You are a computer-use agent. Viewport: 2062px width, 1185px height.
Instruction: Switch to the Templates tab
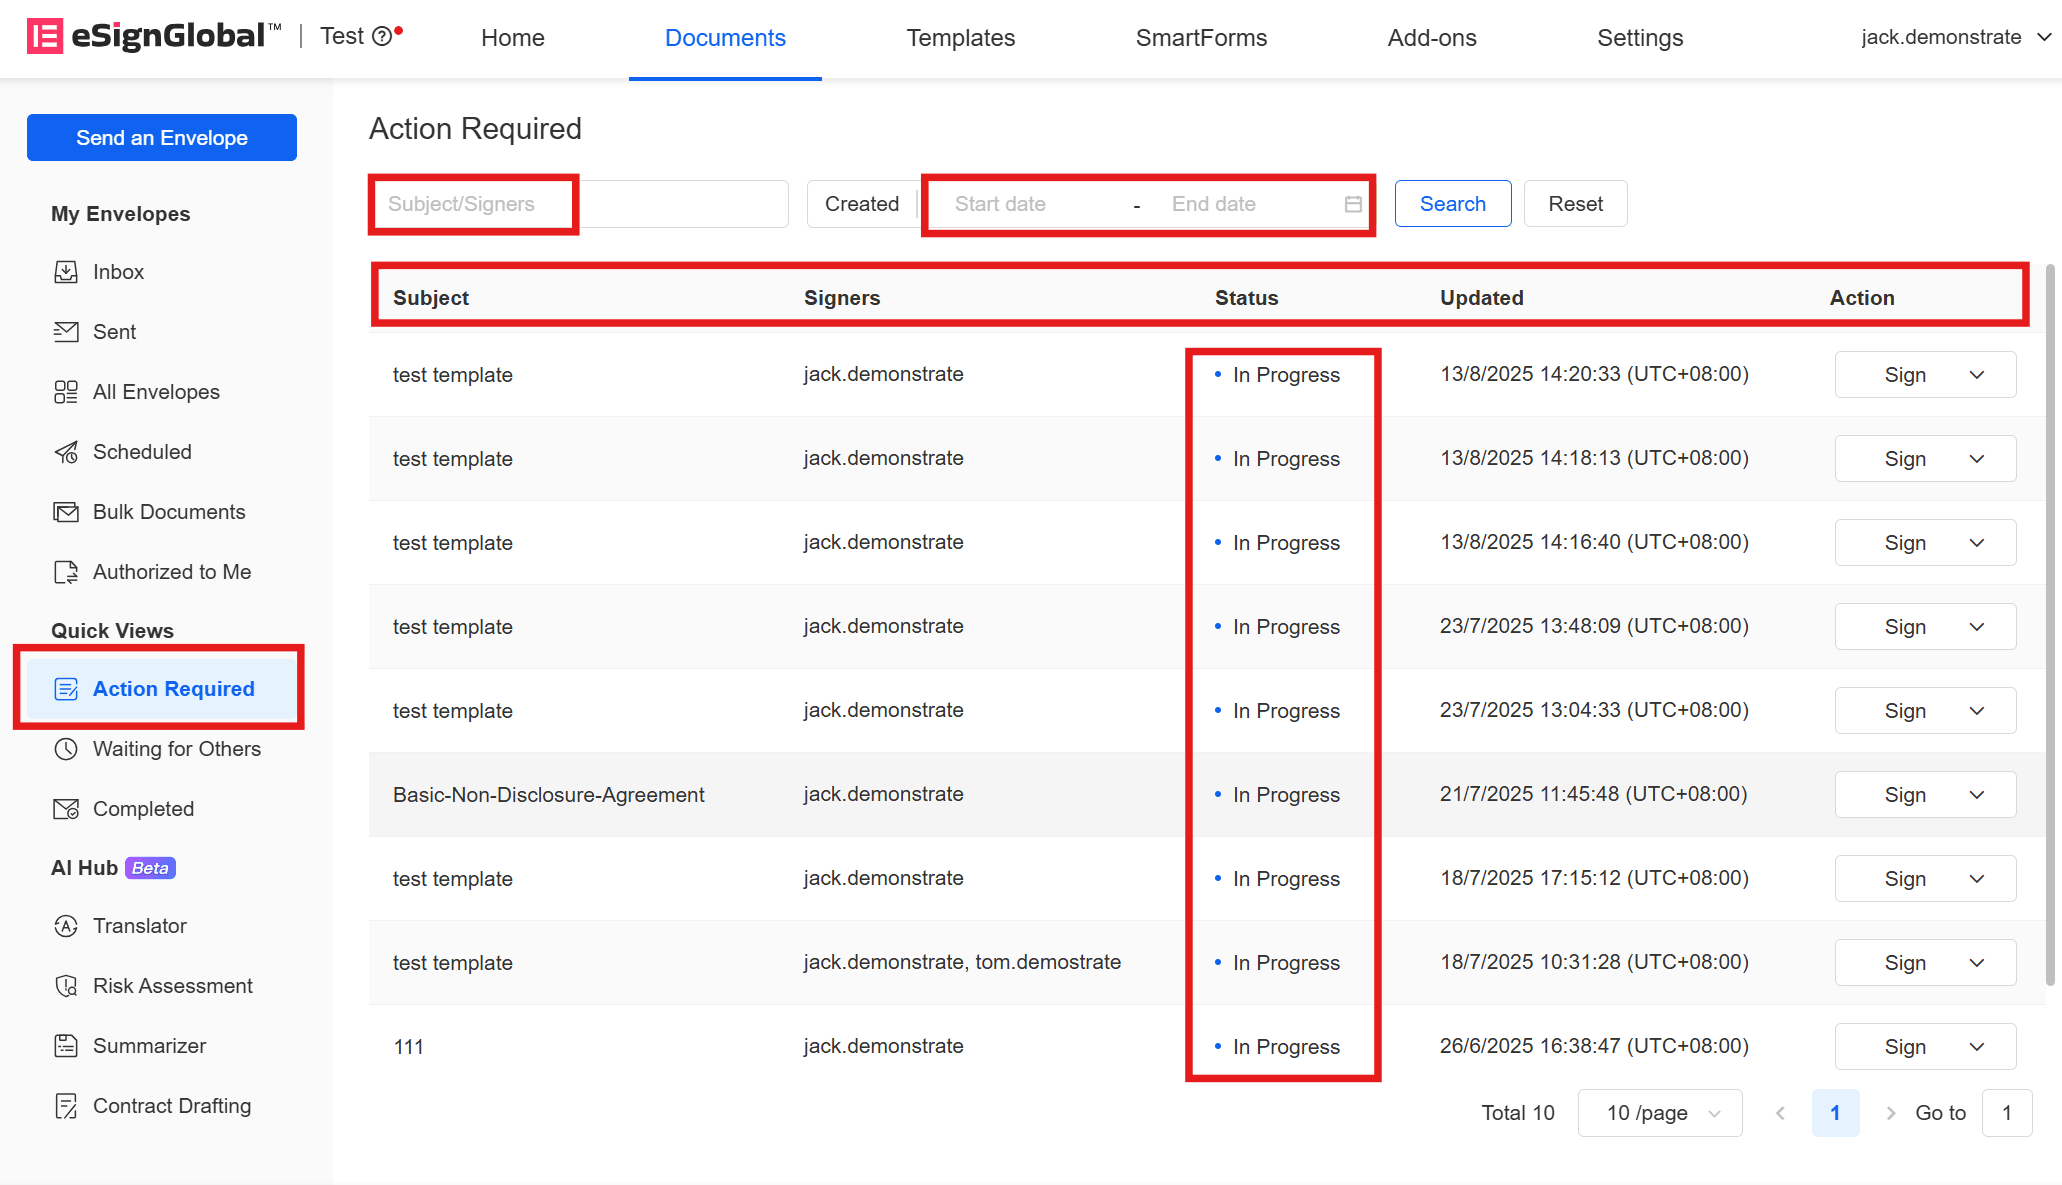(x=960, y=38)
